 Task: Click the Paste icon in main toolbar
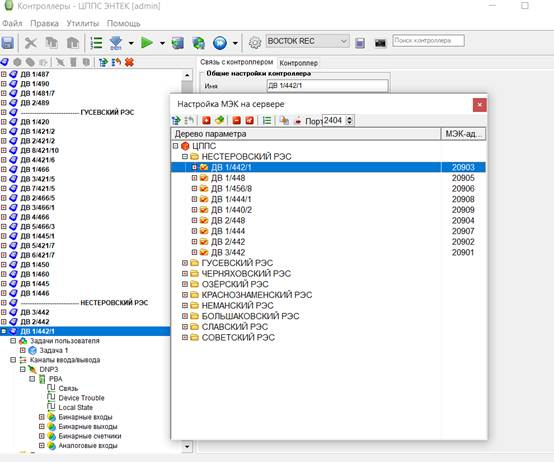(x=73, y=43)
